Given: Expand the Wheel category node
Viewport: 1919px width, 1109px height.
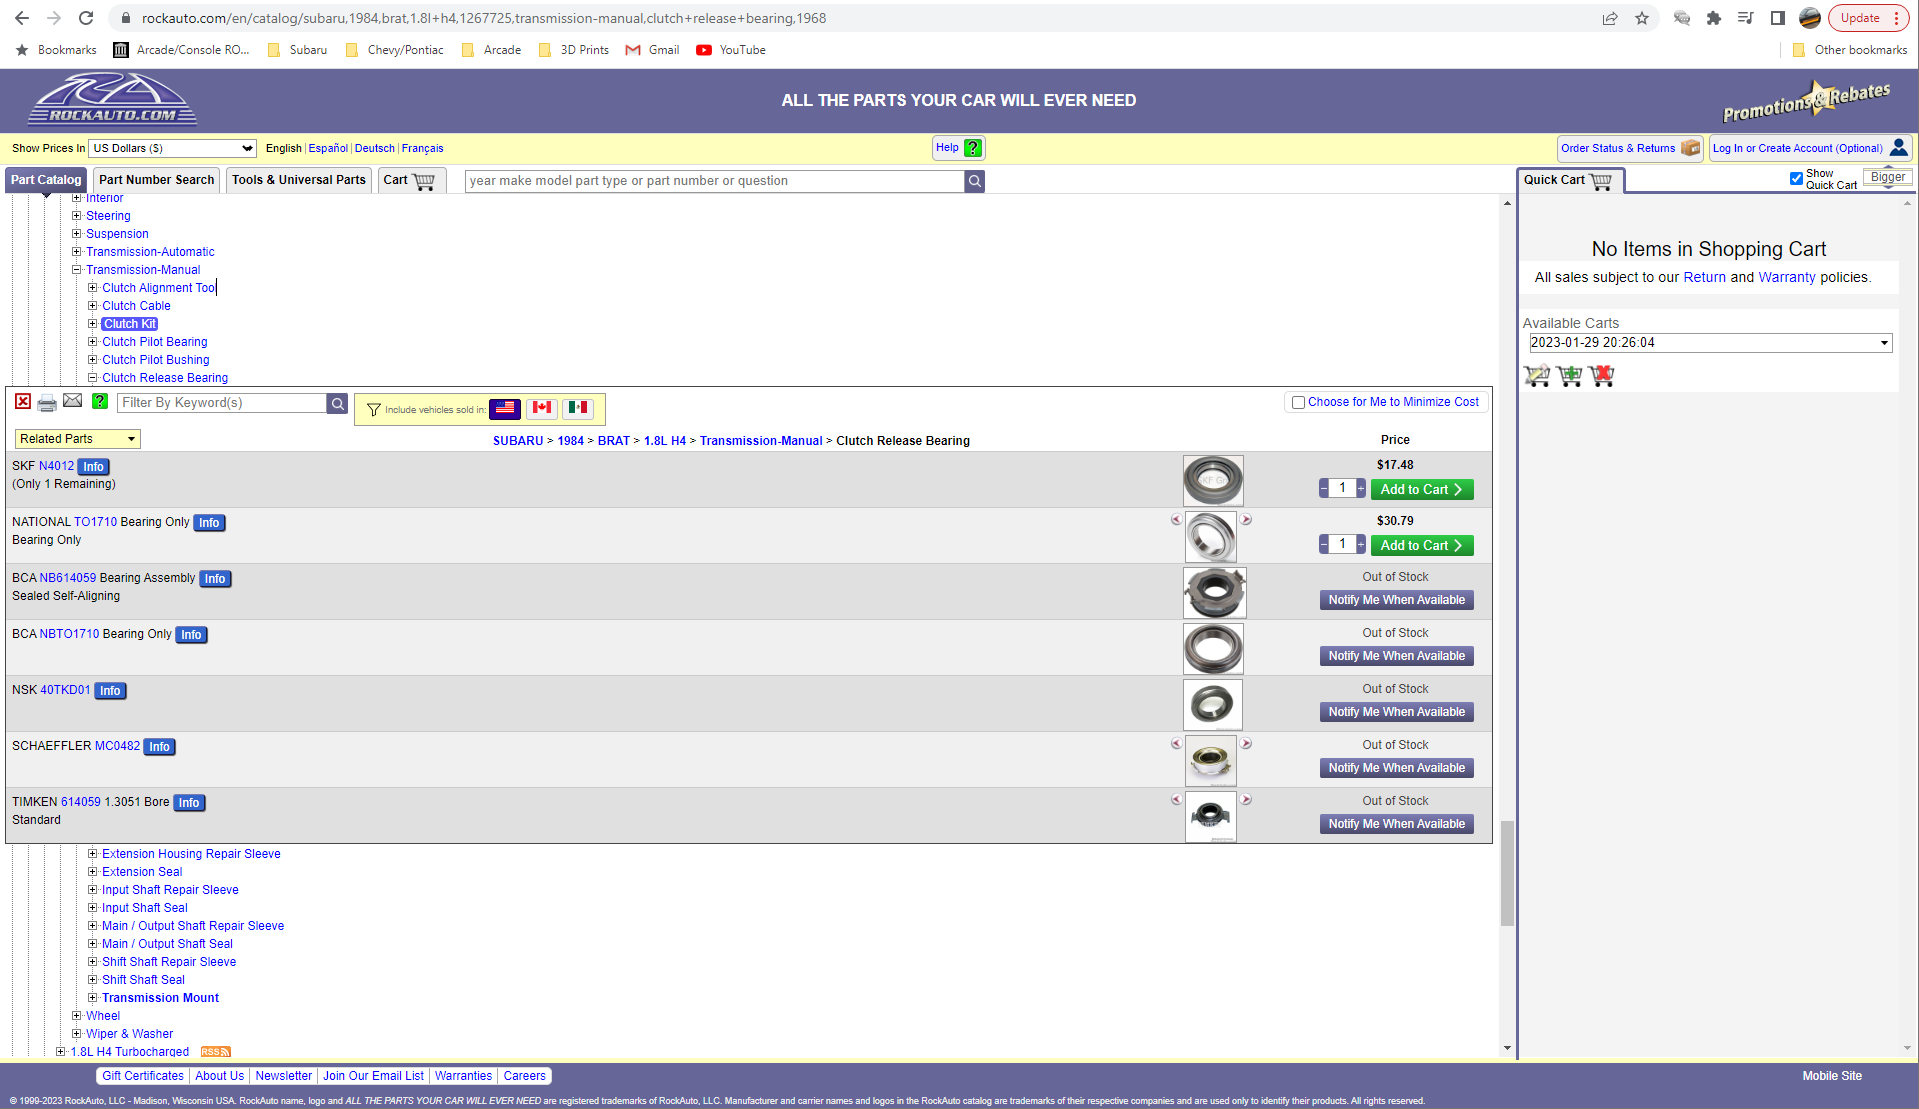Looking at the screenshot, I should (76, 1016).
